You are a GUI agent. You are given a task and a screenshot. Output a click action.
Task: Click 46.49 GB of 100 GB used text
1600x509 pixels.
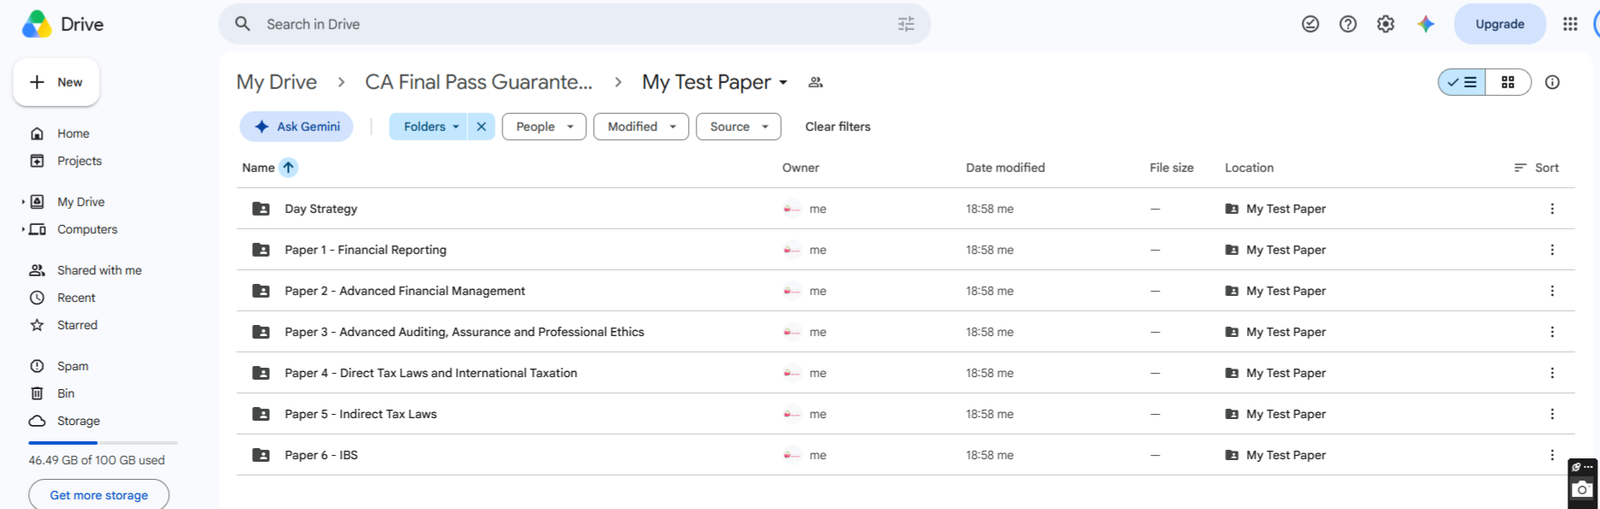point(97,460)
